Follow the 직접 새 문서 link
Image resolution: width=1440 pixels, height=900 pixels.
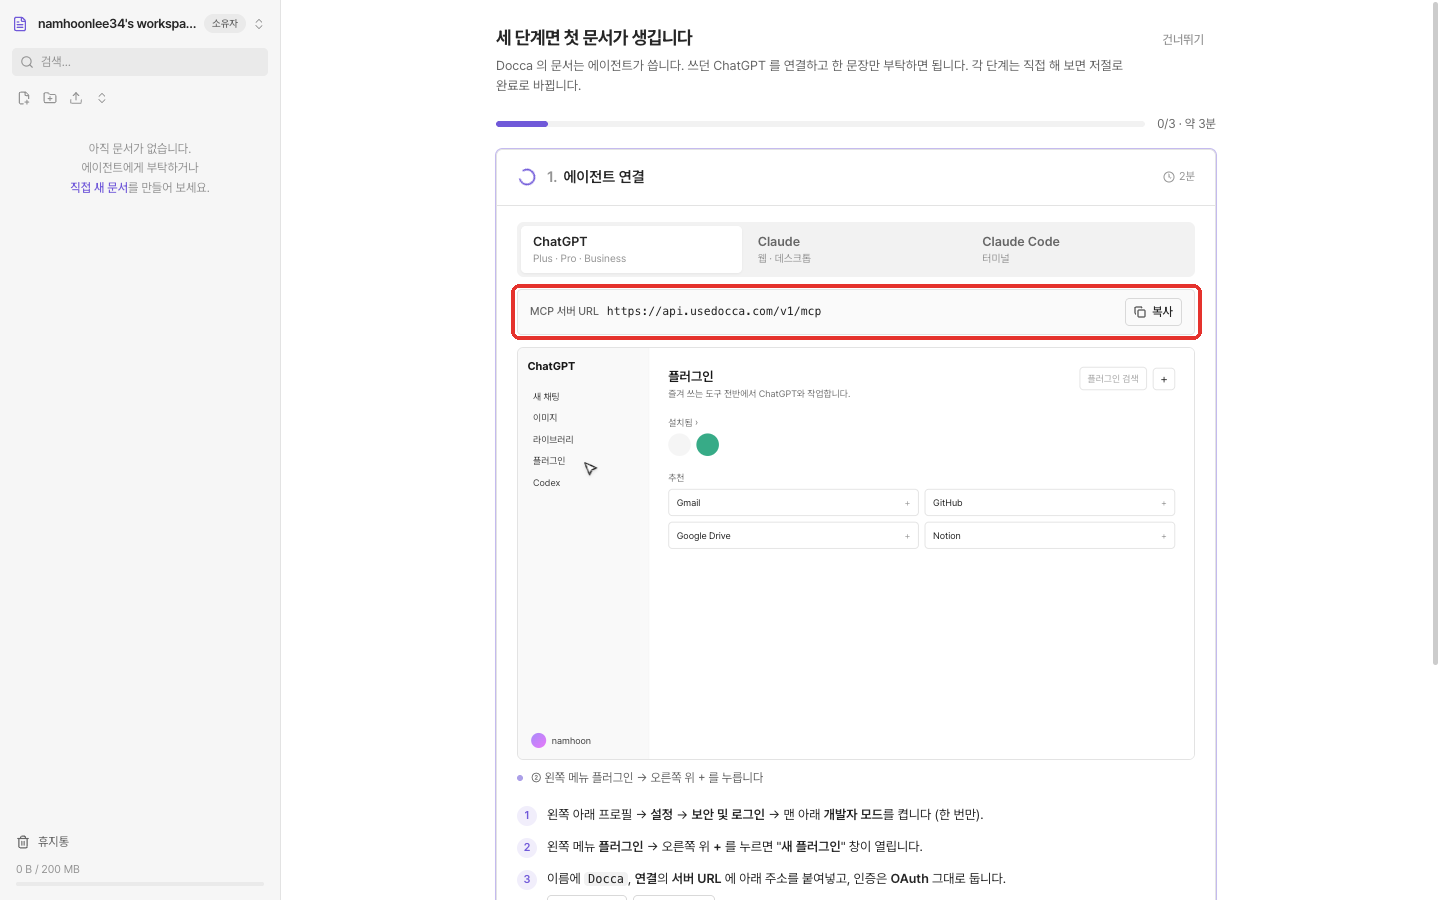(x=99, y=187)
